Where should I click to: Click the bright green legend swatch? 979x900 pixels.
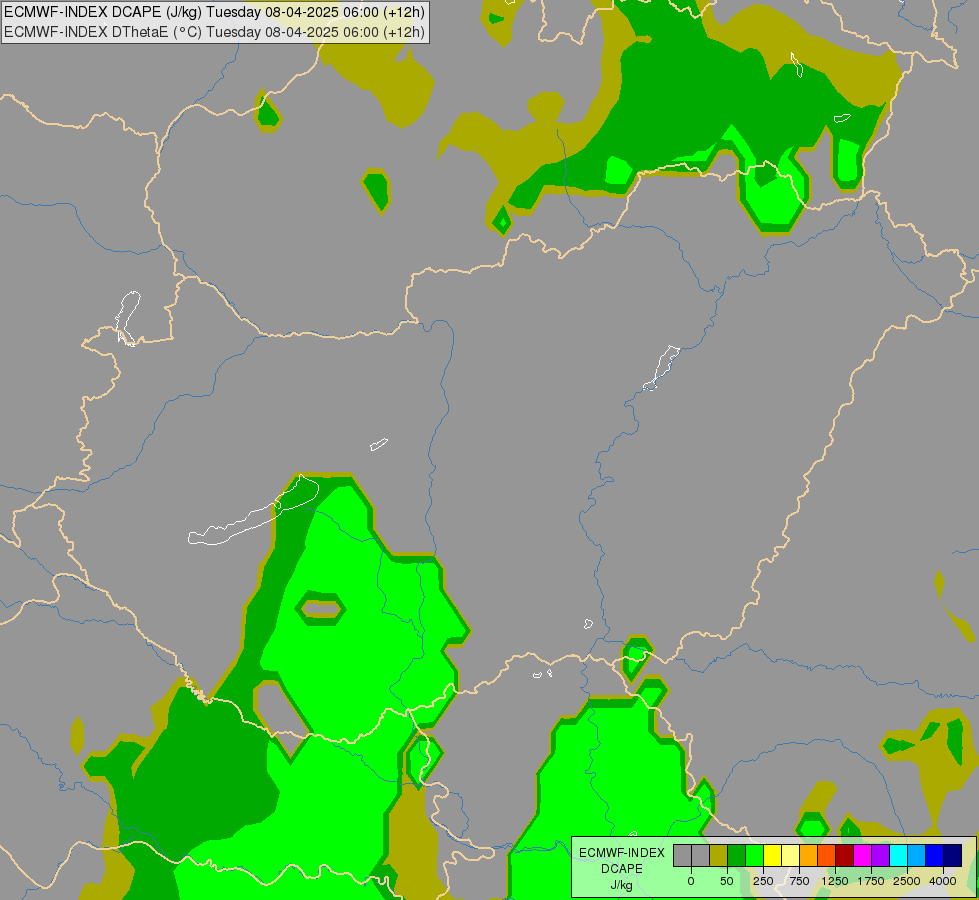pos(755,855)
